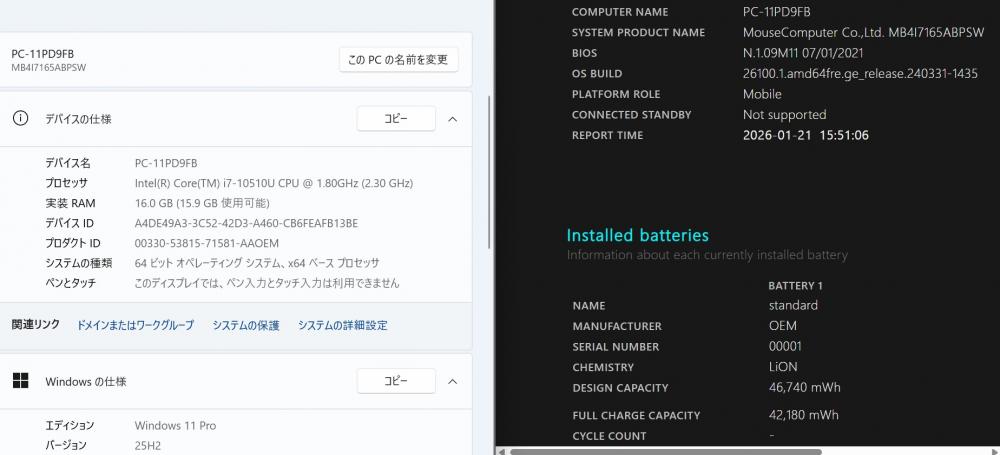The width and height of the screenshot is (1000, 455).
Task: Click the horizontal scrollbar left arrow
Action: click(503, 451)
